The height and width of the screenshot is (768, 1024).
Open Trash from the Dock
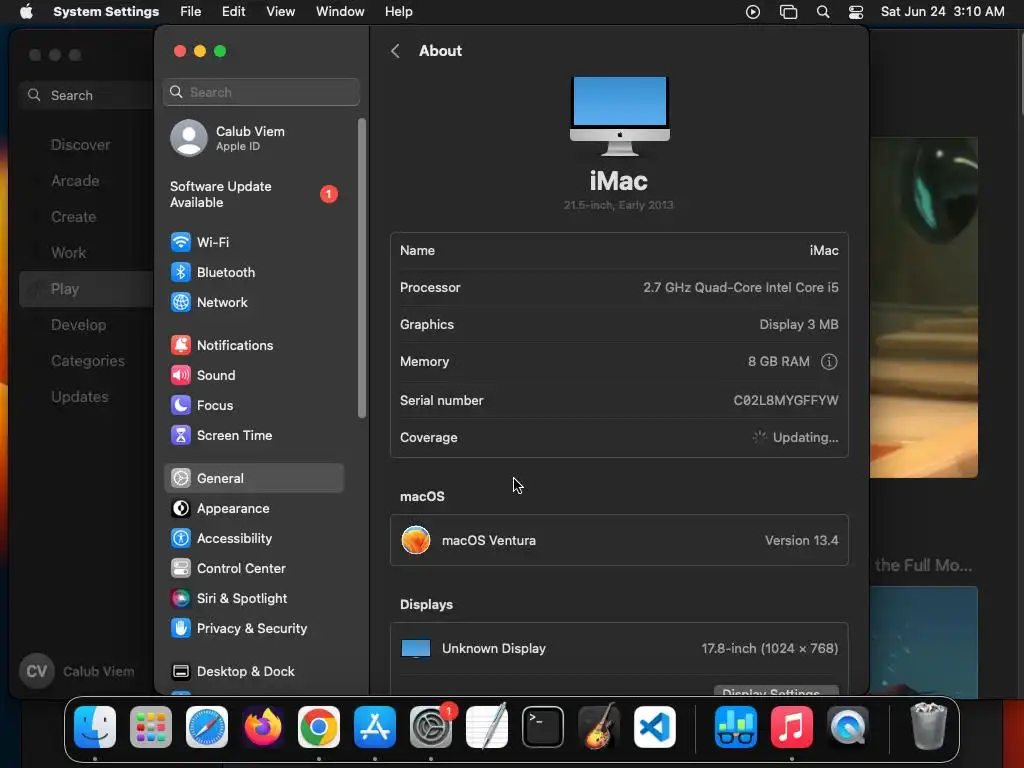click(x=928, y=726)
